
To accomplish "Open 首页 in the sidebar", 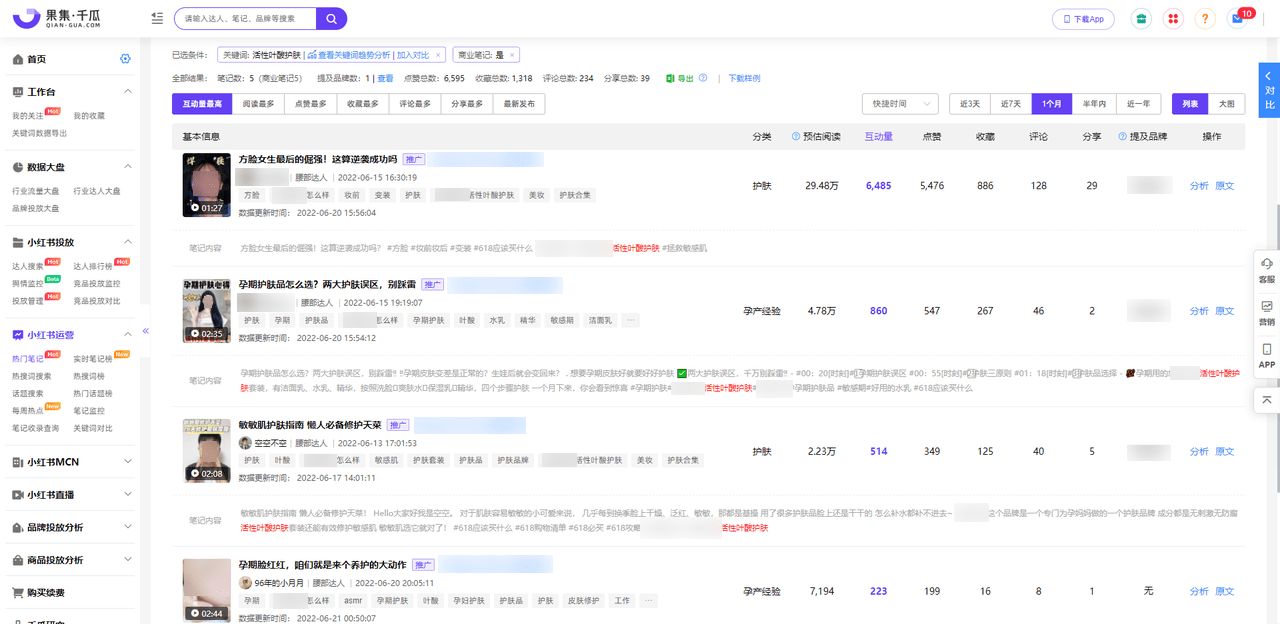I will (x=36, y=59).
